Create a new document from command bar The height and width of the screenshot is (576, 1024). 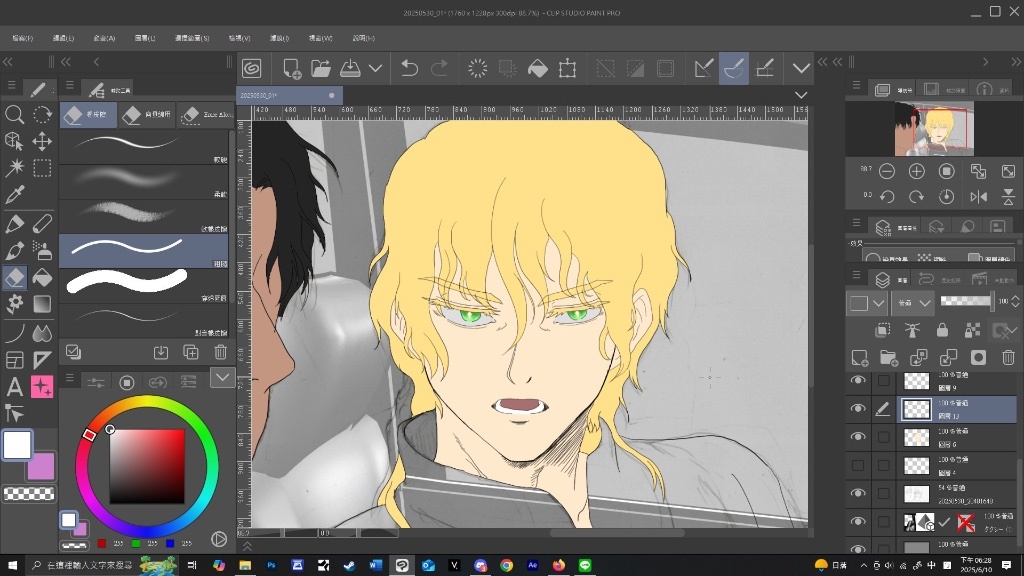tap(292, 68)
